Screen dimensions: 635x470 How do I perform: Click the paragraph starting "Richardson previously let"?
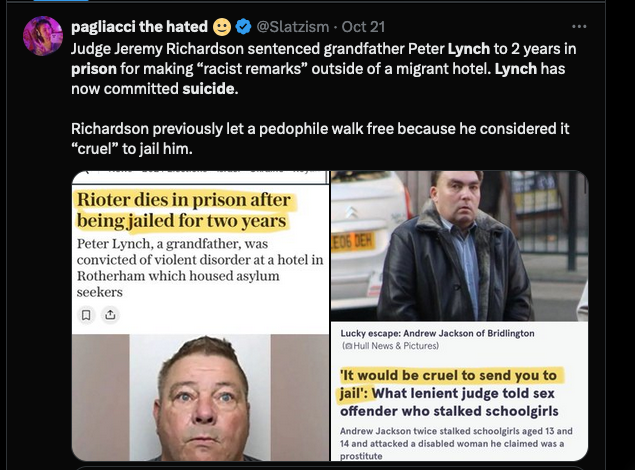pyautogui.click(x=320, y=138)
